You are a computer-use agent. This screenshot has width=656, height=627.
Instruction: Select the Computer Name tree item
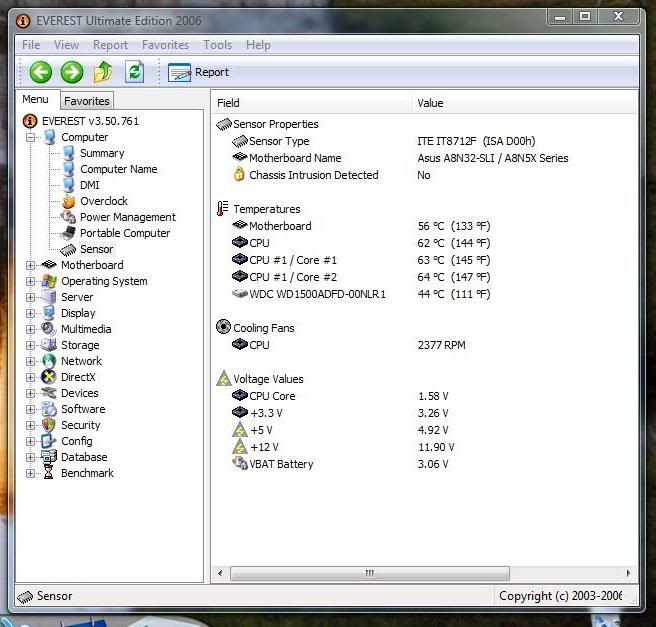119,169
